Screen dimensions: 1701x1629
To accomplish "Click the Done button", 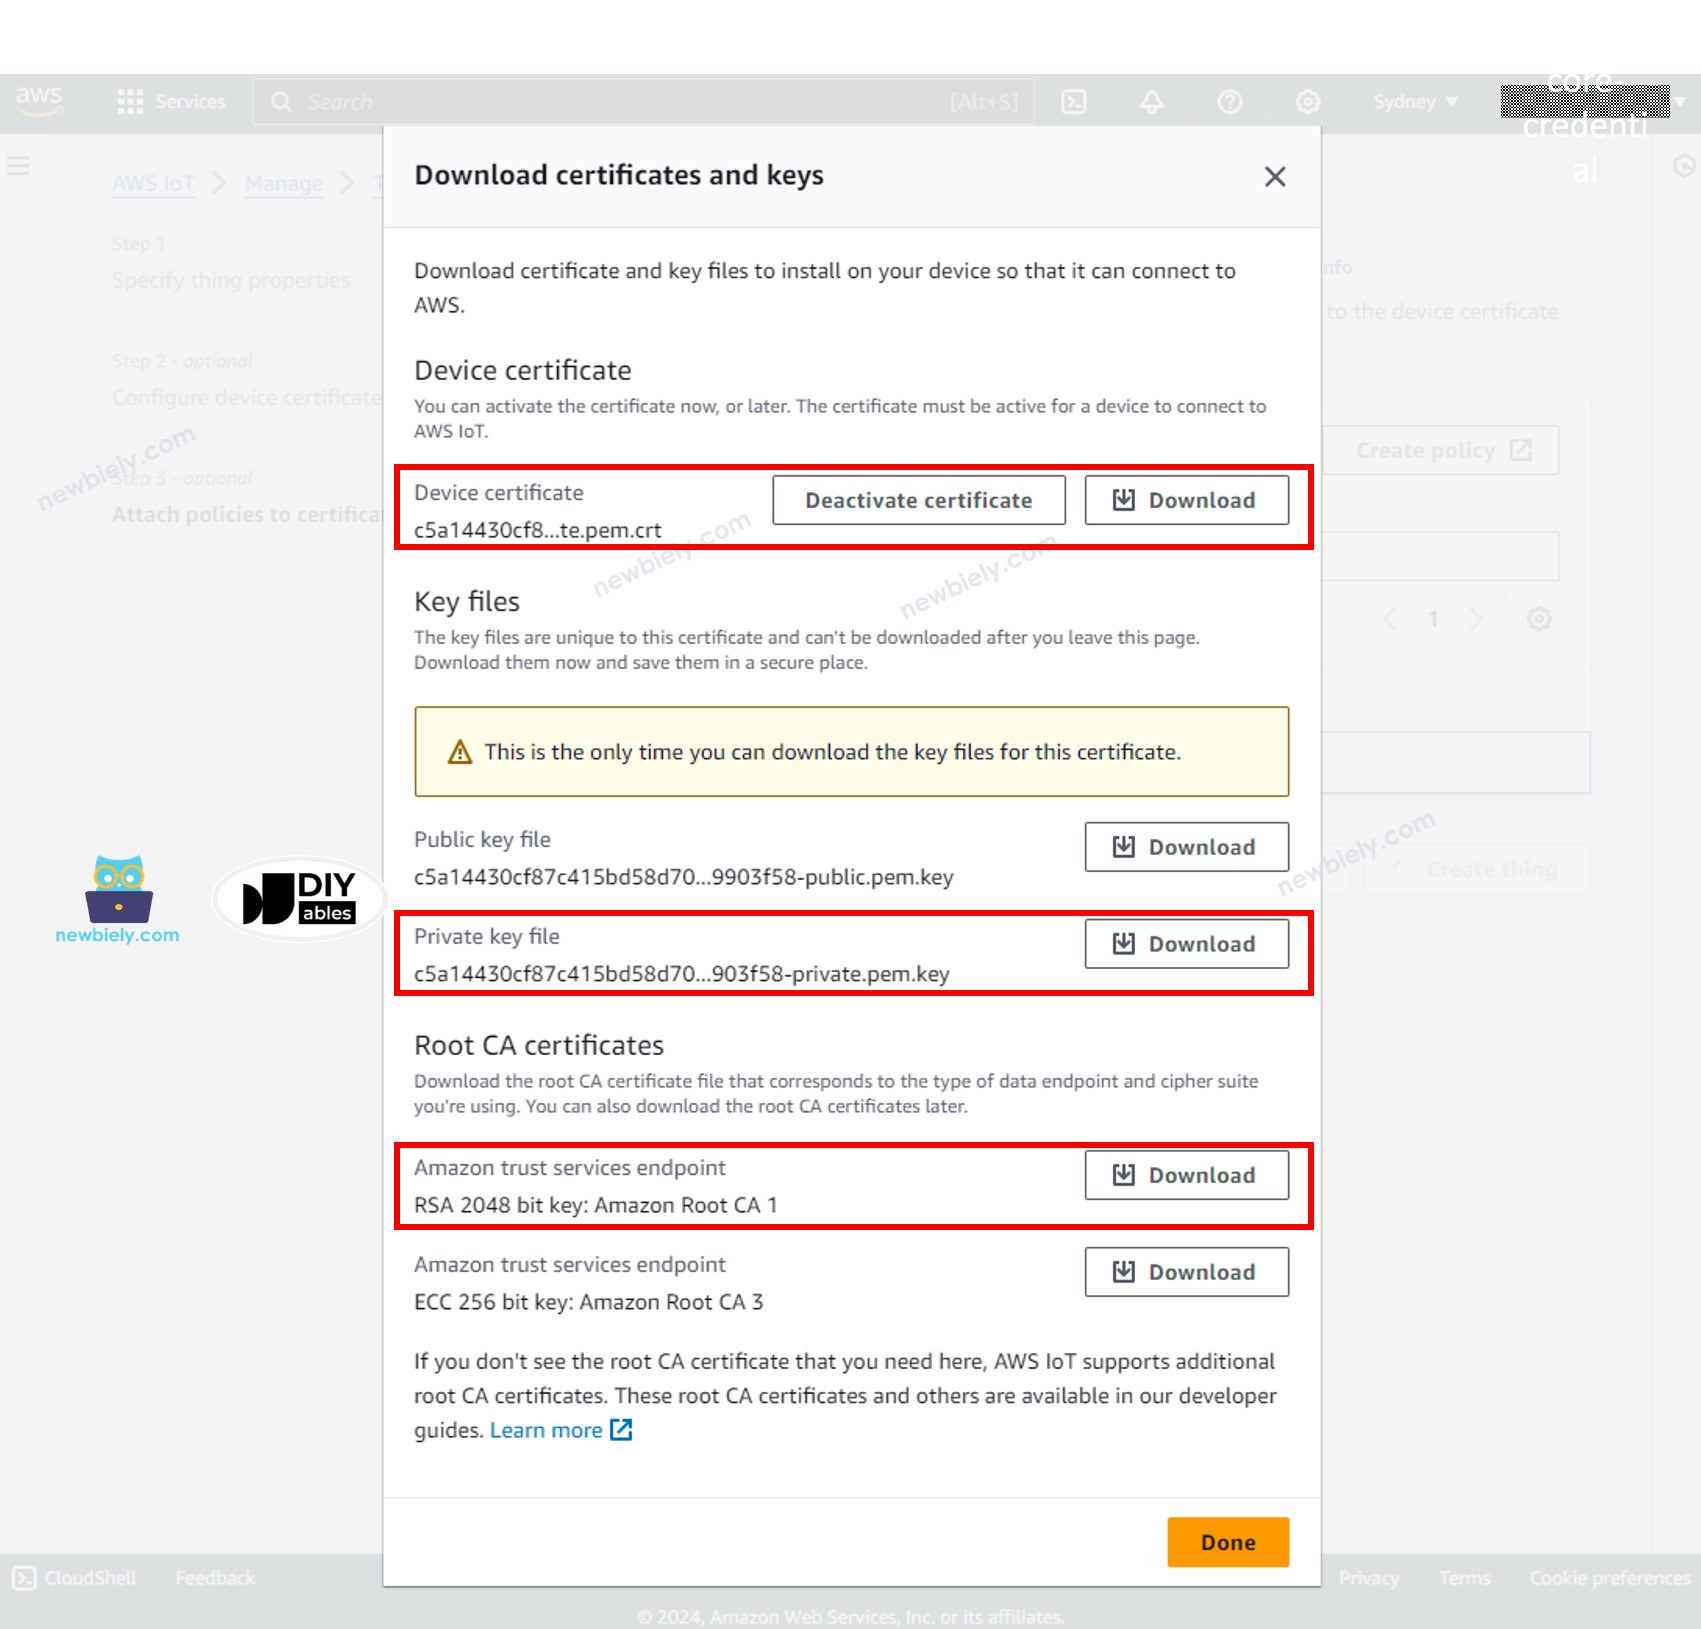I will pos(1227,1542).
